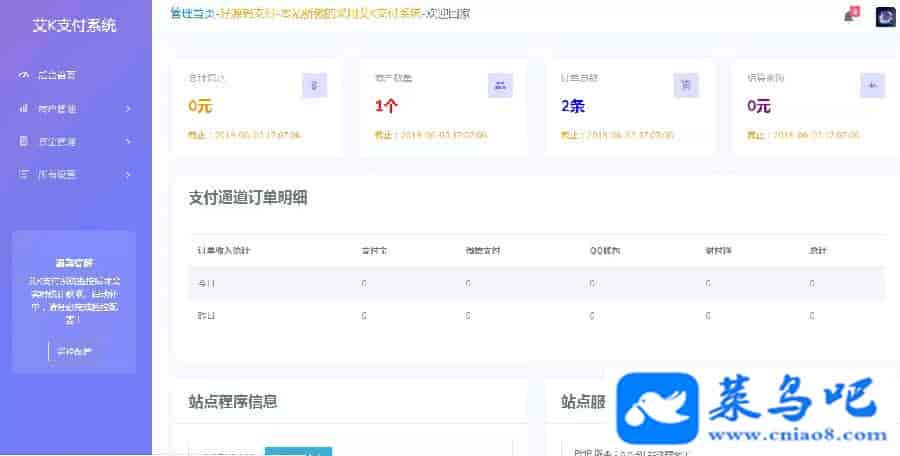Open the notification bell with red badge
Screen dimensions: 900x456
pos(852,14)
